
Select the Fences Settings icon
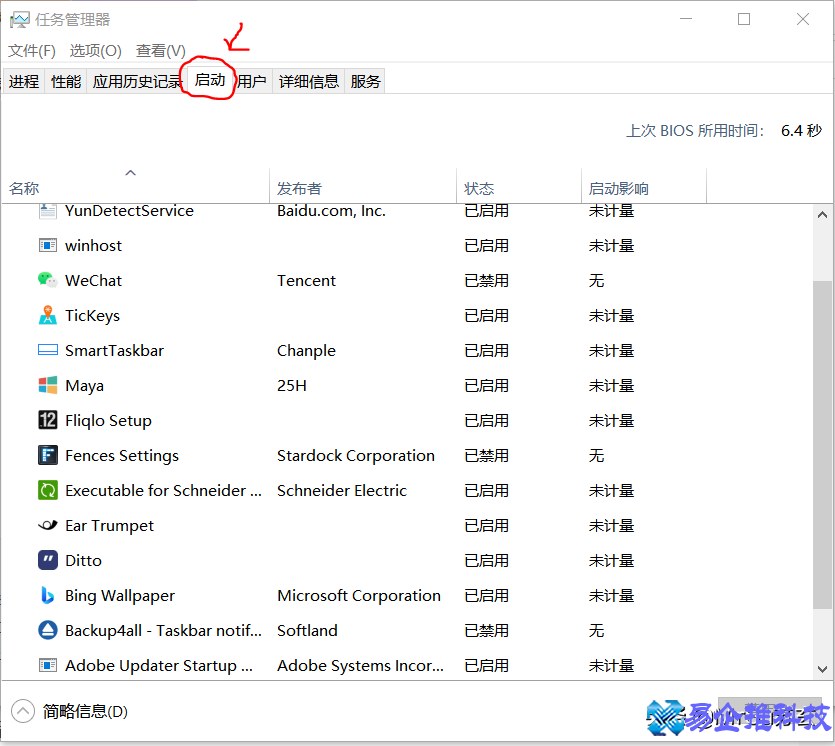(x=48, y=456)
